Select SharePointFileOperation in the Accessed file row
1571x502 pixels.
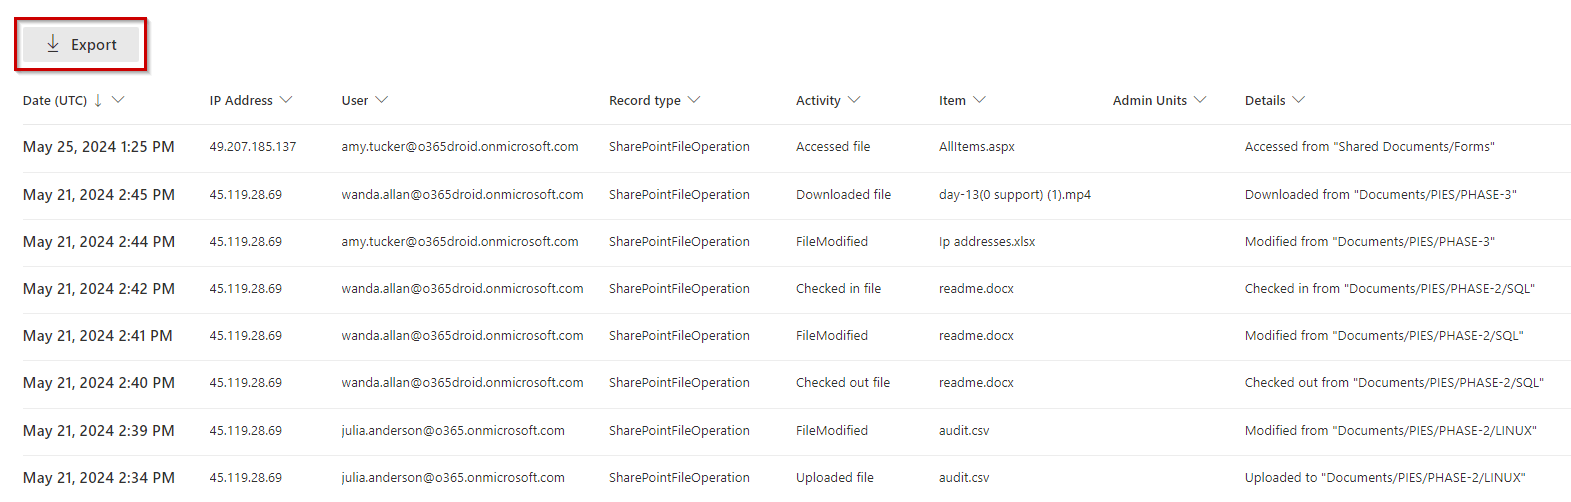(679, 147)
